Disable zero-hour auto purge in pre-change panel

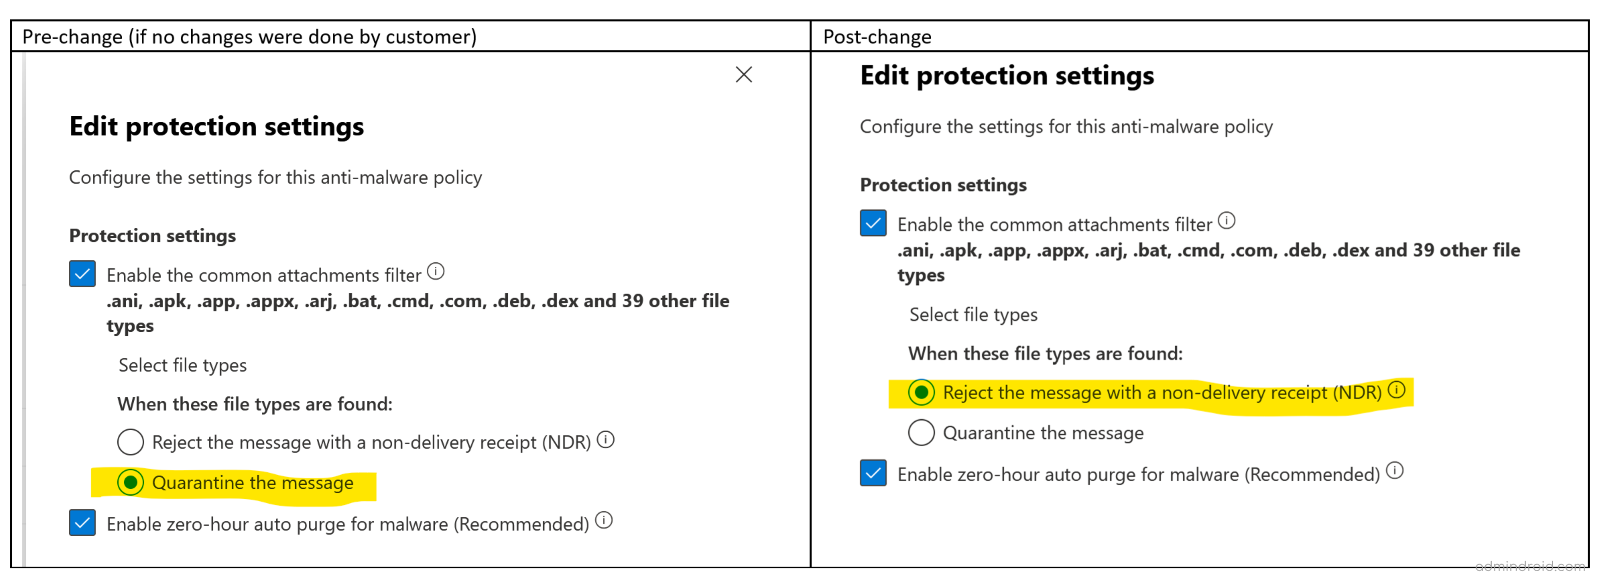click(x=81, y=522)
